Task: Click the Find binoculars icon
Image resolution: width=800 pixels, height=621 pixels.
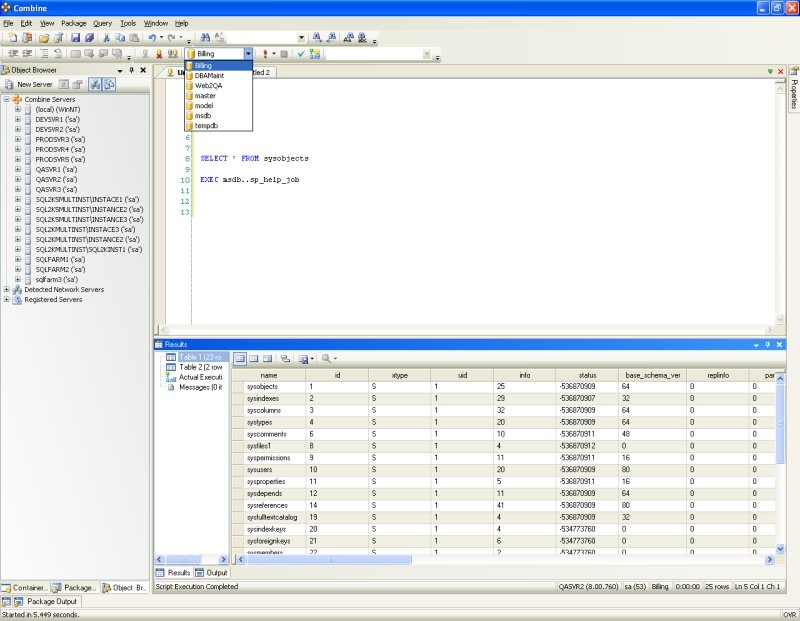Action: pyautogui.click(x=205, y=38)
